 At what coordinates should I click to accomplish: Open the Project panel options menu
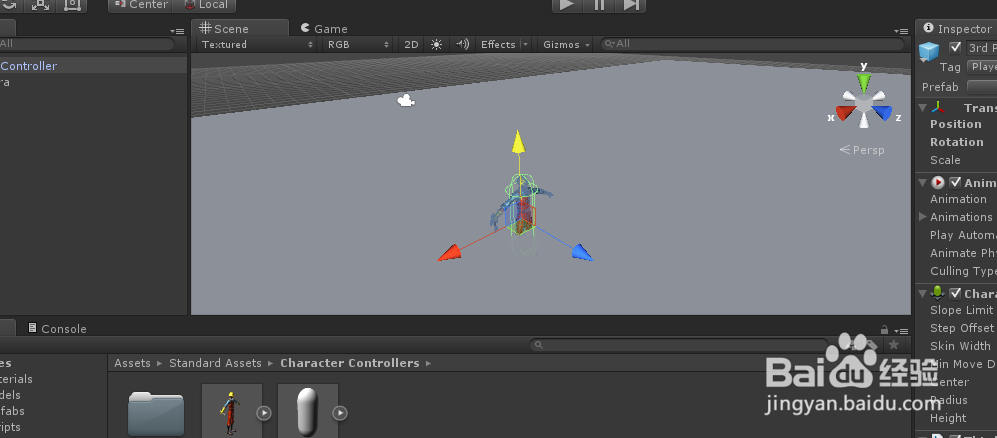point(901,331)
